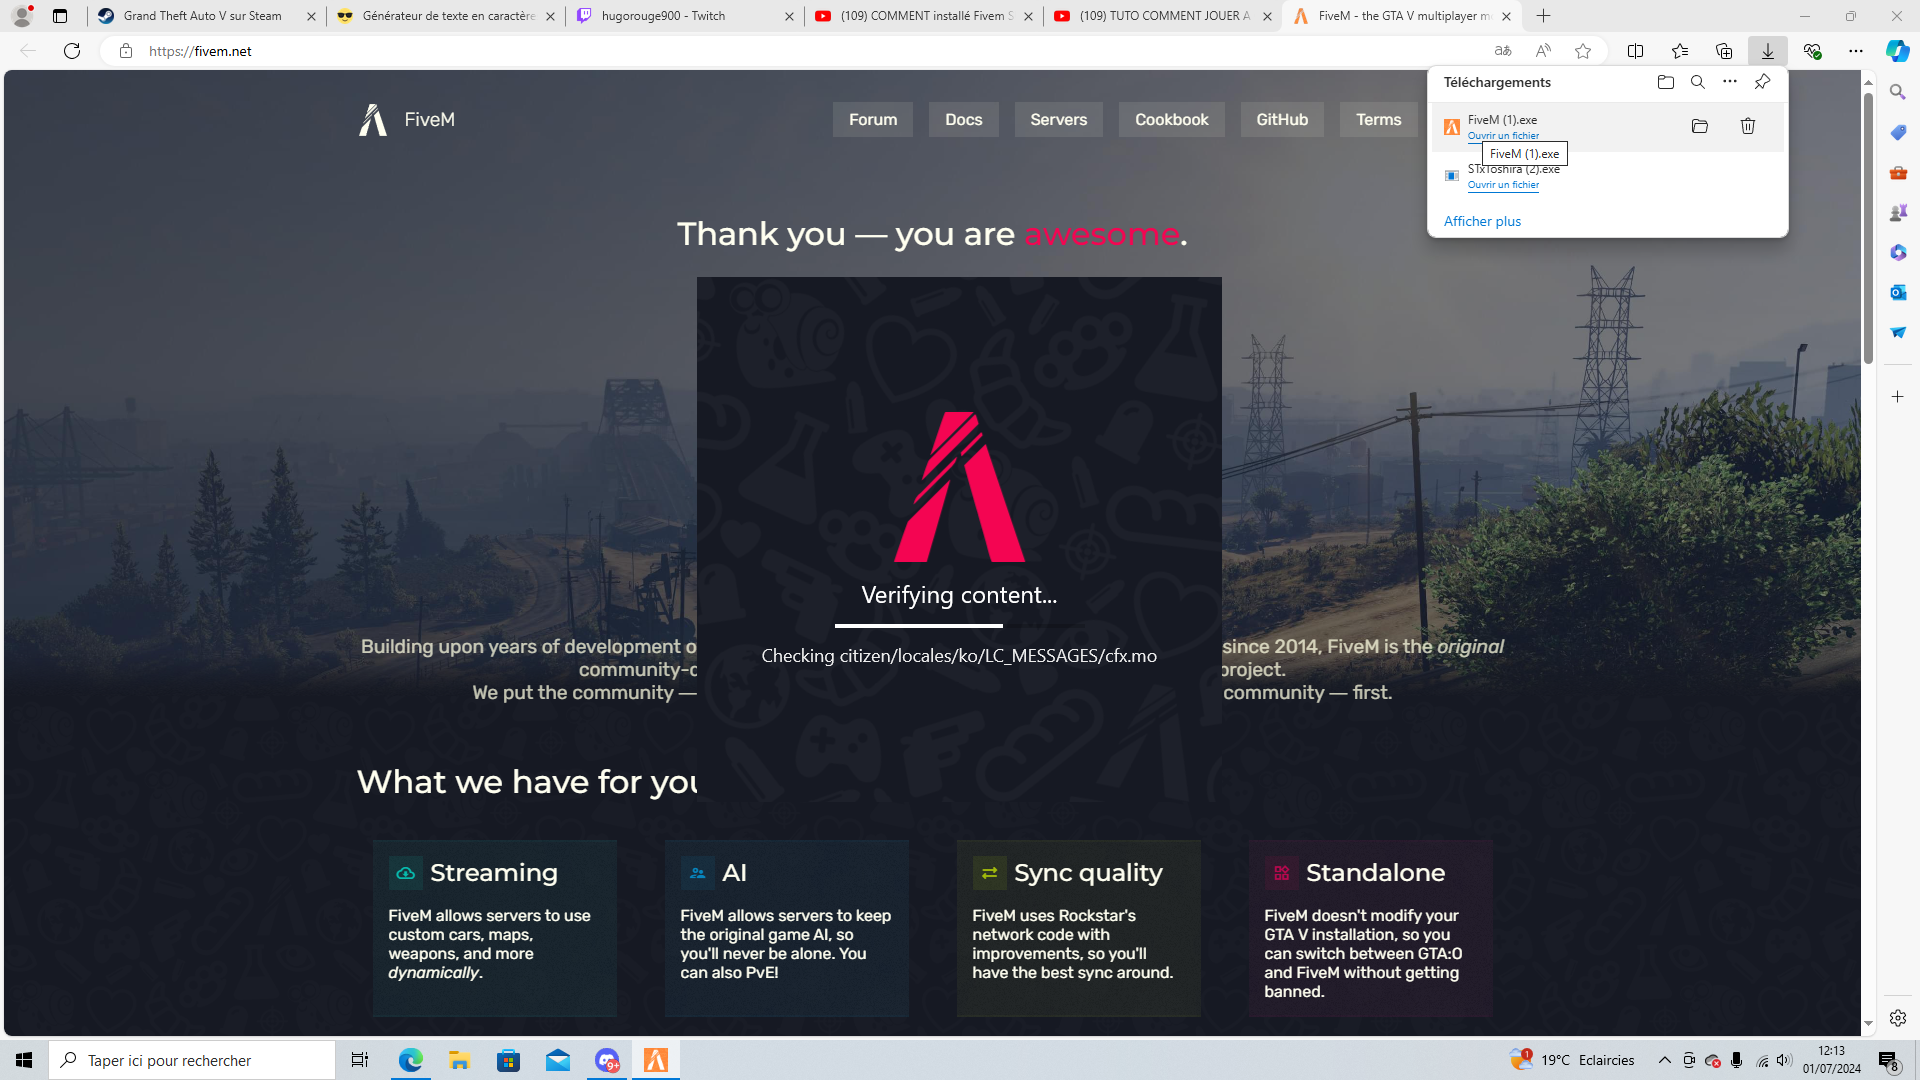Click the FiveM logo in the site header

click(x=407, y=120)
